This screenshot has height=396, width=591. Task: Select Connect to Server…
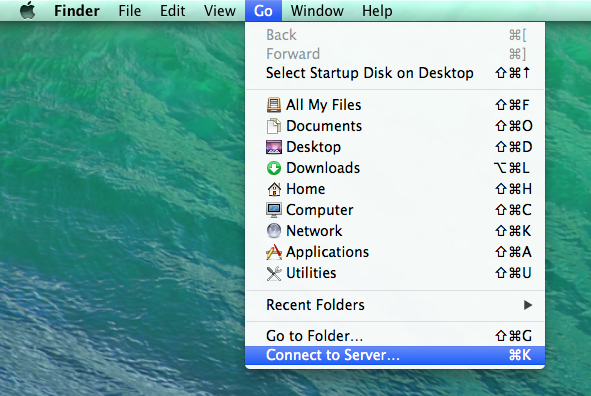click(x=395, y=355)
